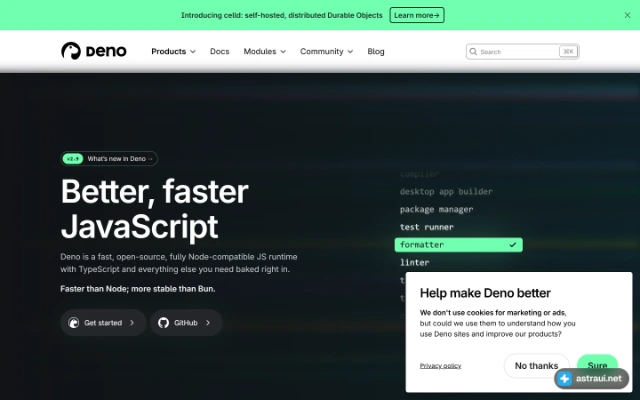Click the checkmark on formatter row
640x400 pixels.
(513, 245)
